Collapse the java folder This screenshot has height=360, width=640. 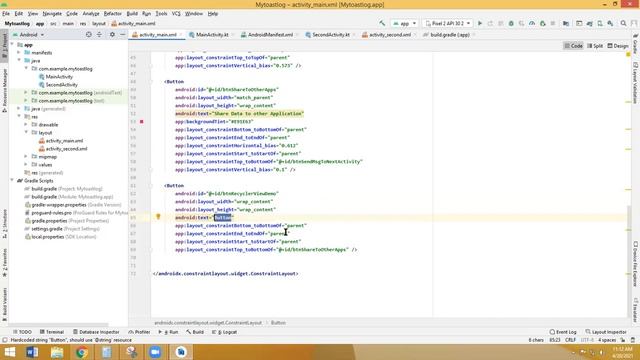tap(19, 60)
